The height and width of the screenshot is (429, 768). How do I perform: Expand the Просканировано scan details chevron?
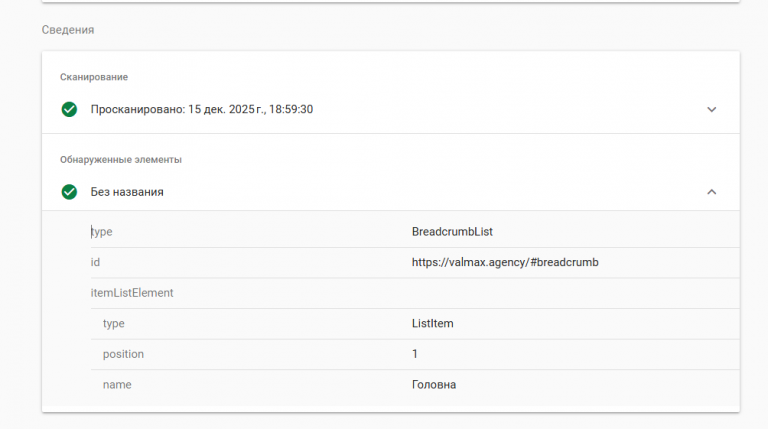click(711, 109)
